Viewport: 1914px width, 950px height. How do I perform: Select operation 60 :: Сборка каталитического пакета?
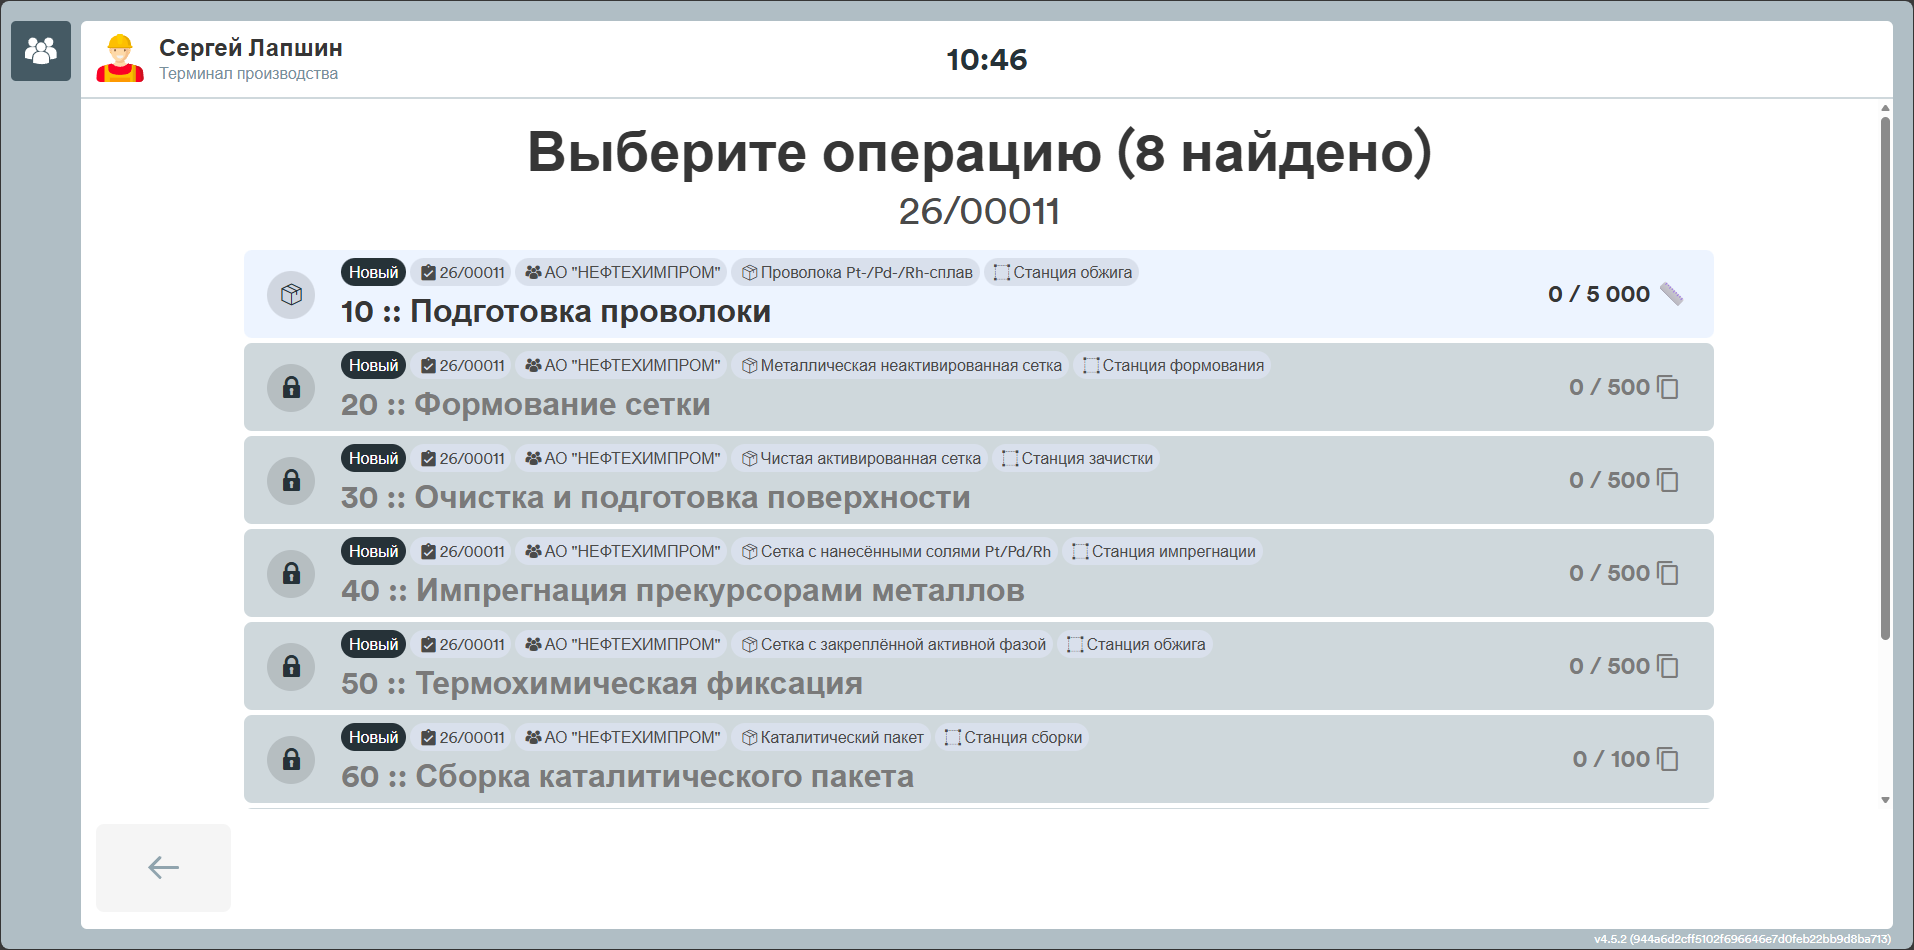(x=978, y=759)
